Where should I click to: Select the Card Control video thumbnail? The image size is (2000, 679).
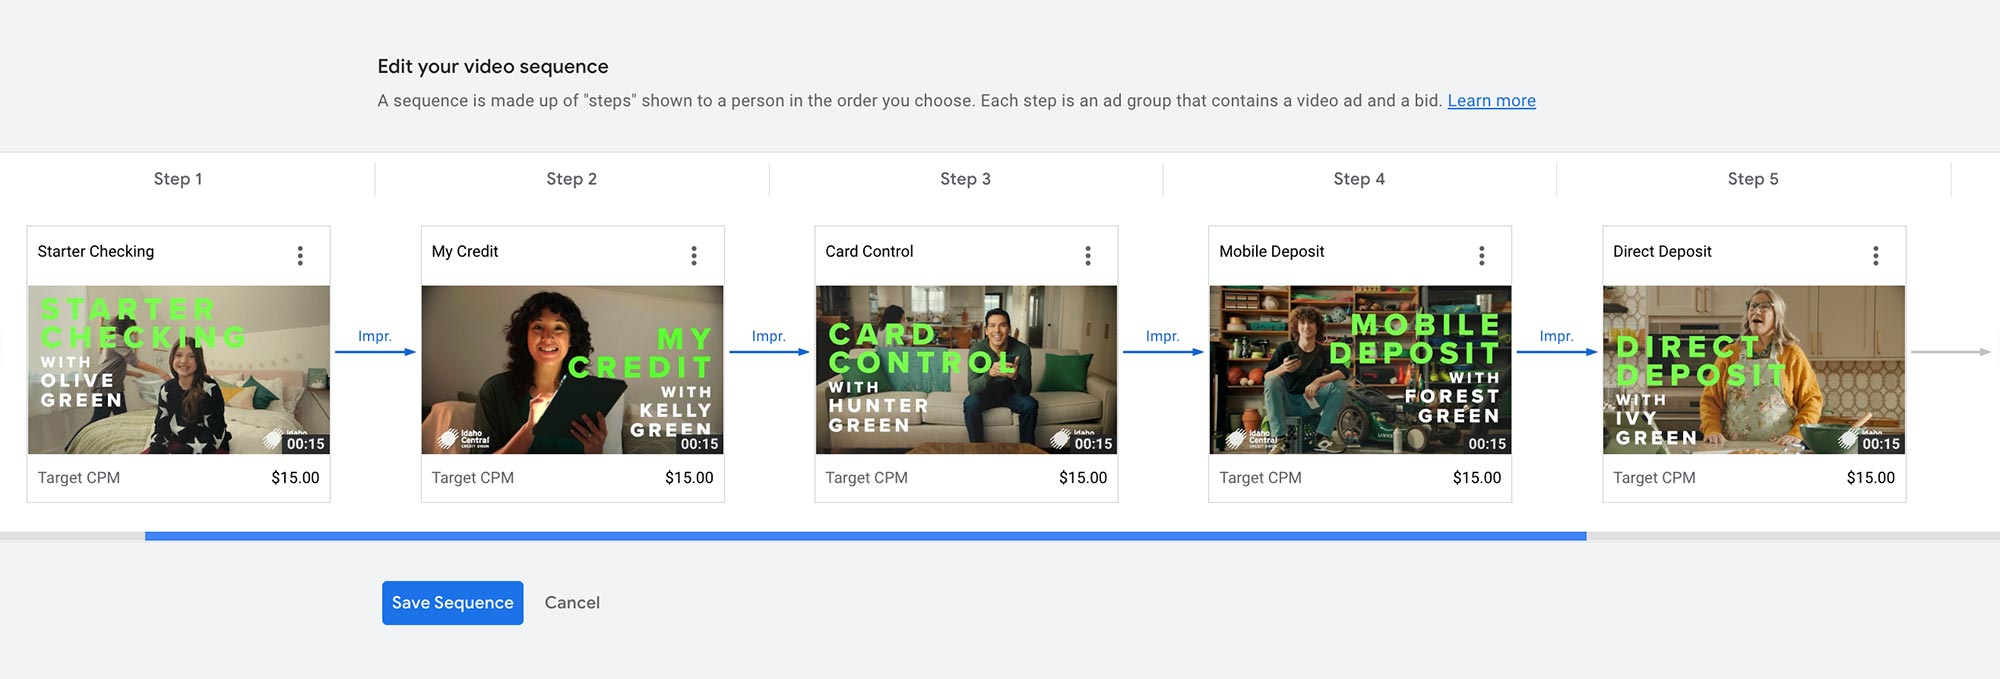(966, 370)
